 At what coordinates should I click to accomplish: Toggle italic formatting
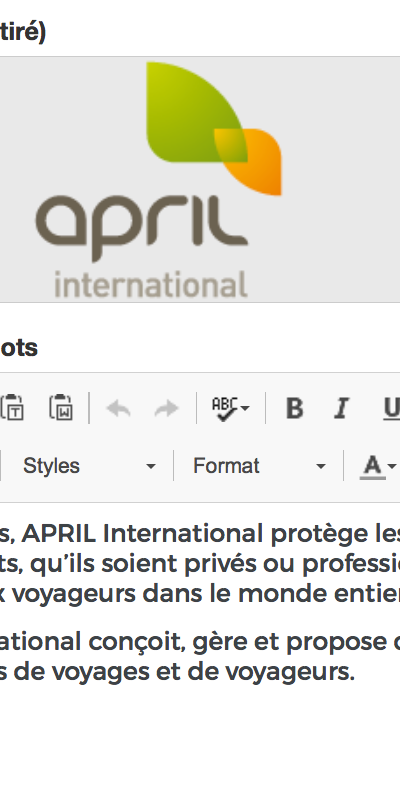(341, 408)
